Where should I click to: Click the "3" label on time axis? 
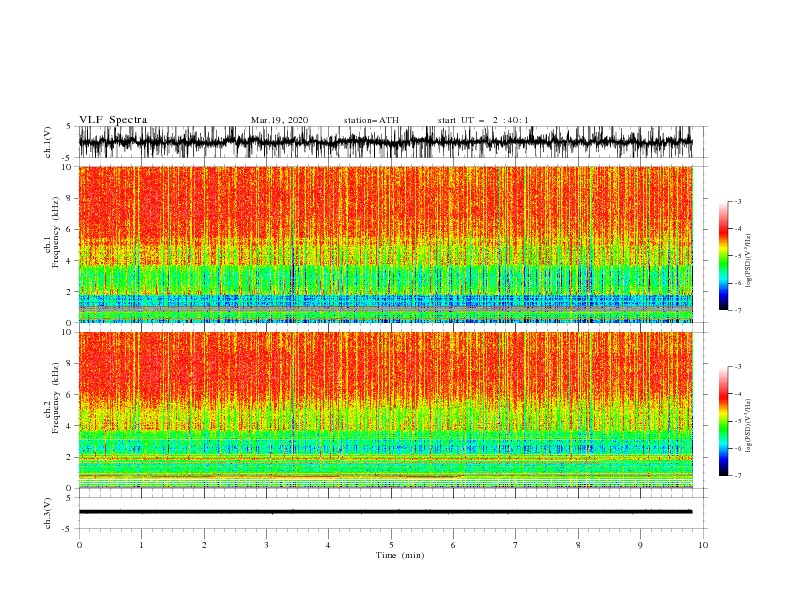tap(266, 545)
